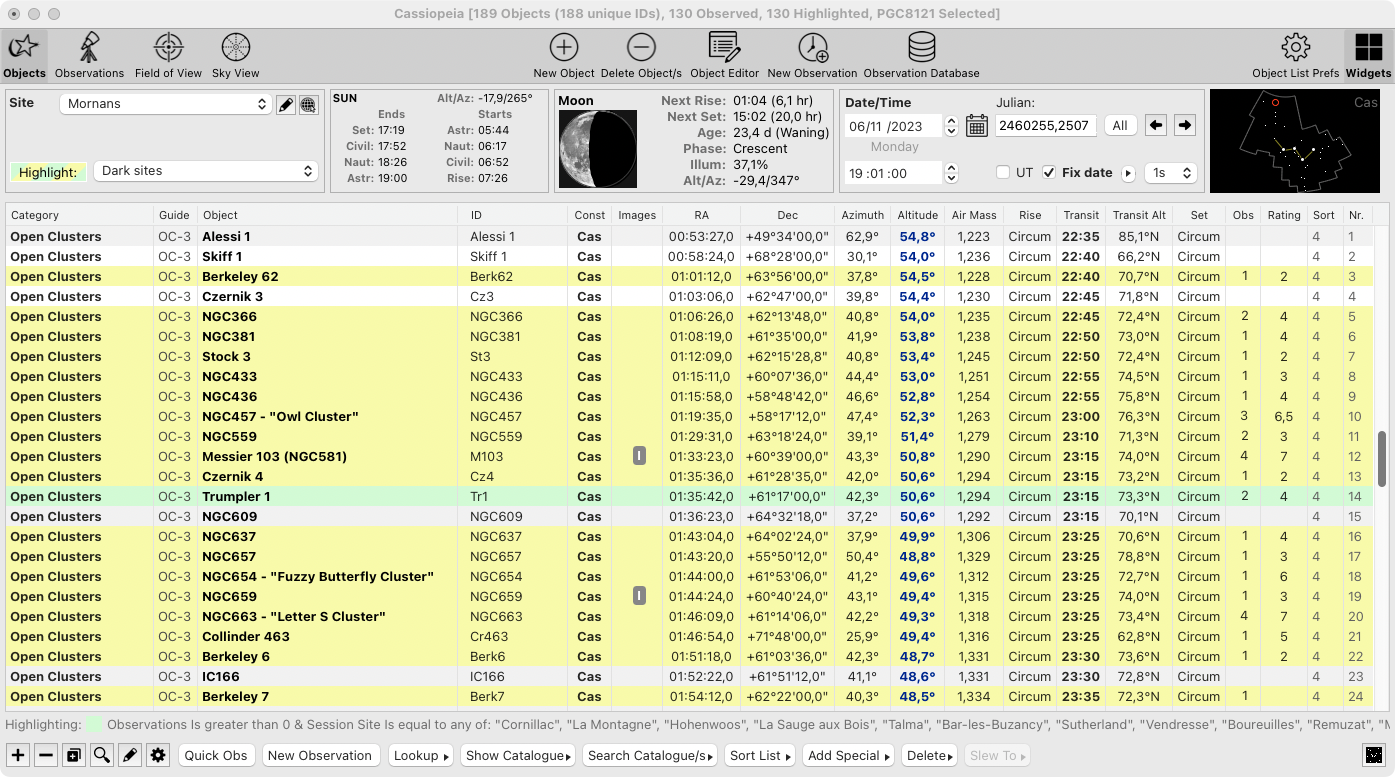This screenshot has height=777, width=1395.
Task: Expand the Search Catalogue/s menu button
Action: tap(650, 755)
